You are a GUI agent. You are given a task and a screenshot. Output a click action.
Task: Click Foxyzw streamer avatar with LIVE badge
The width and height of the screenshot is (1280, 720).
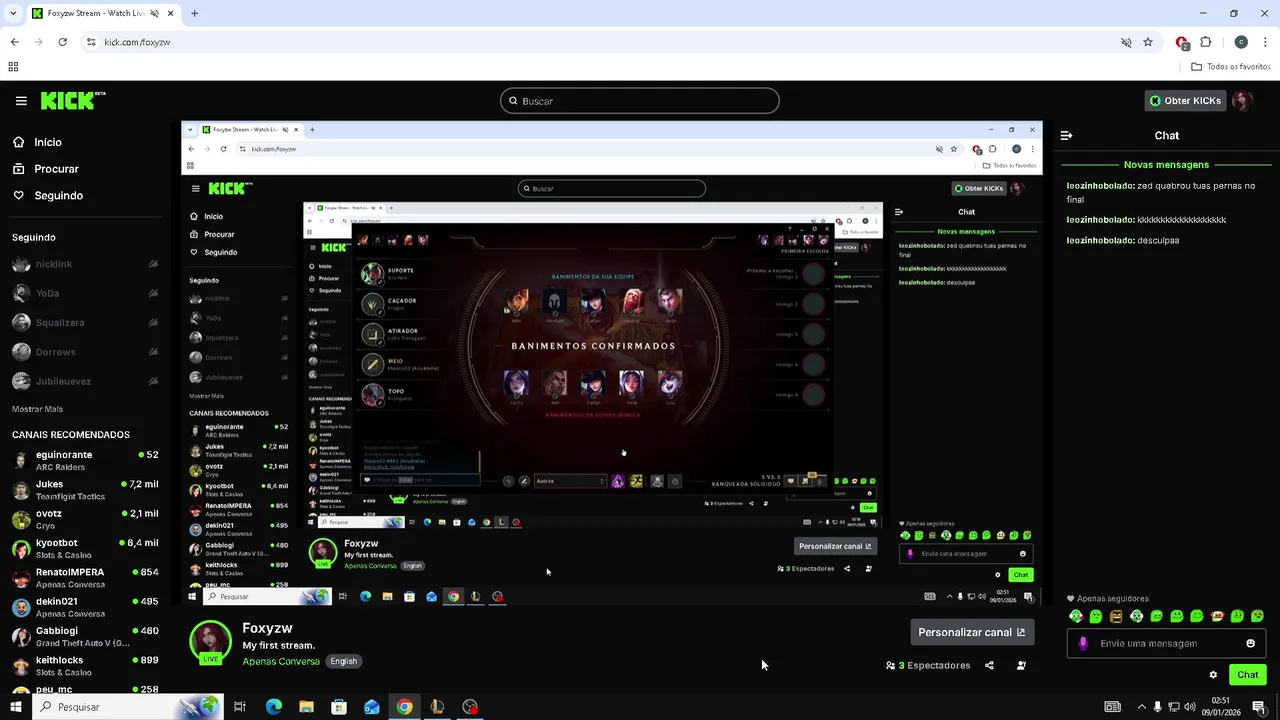pyautogui.click(x=210, y=642)
